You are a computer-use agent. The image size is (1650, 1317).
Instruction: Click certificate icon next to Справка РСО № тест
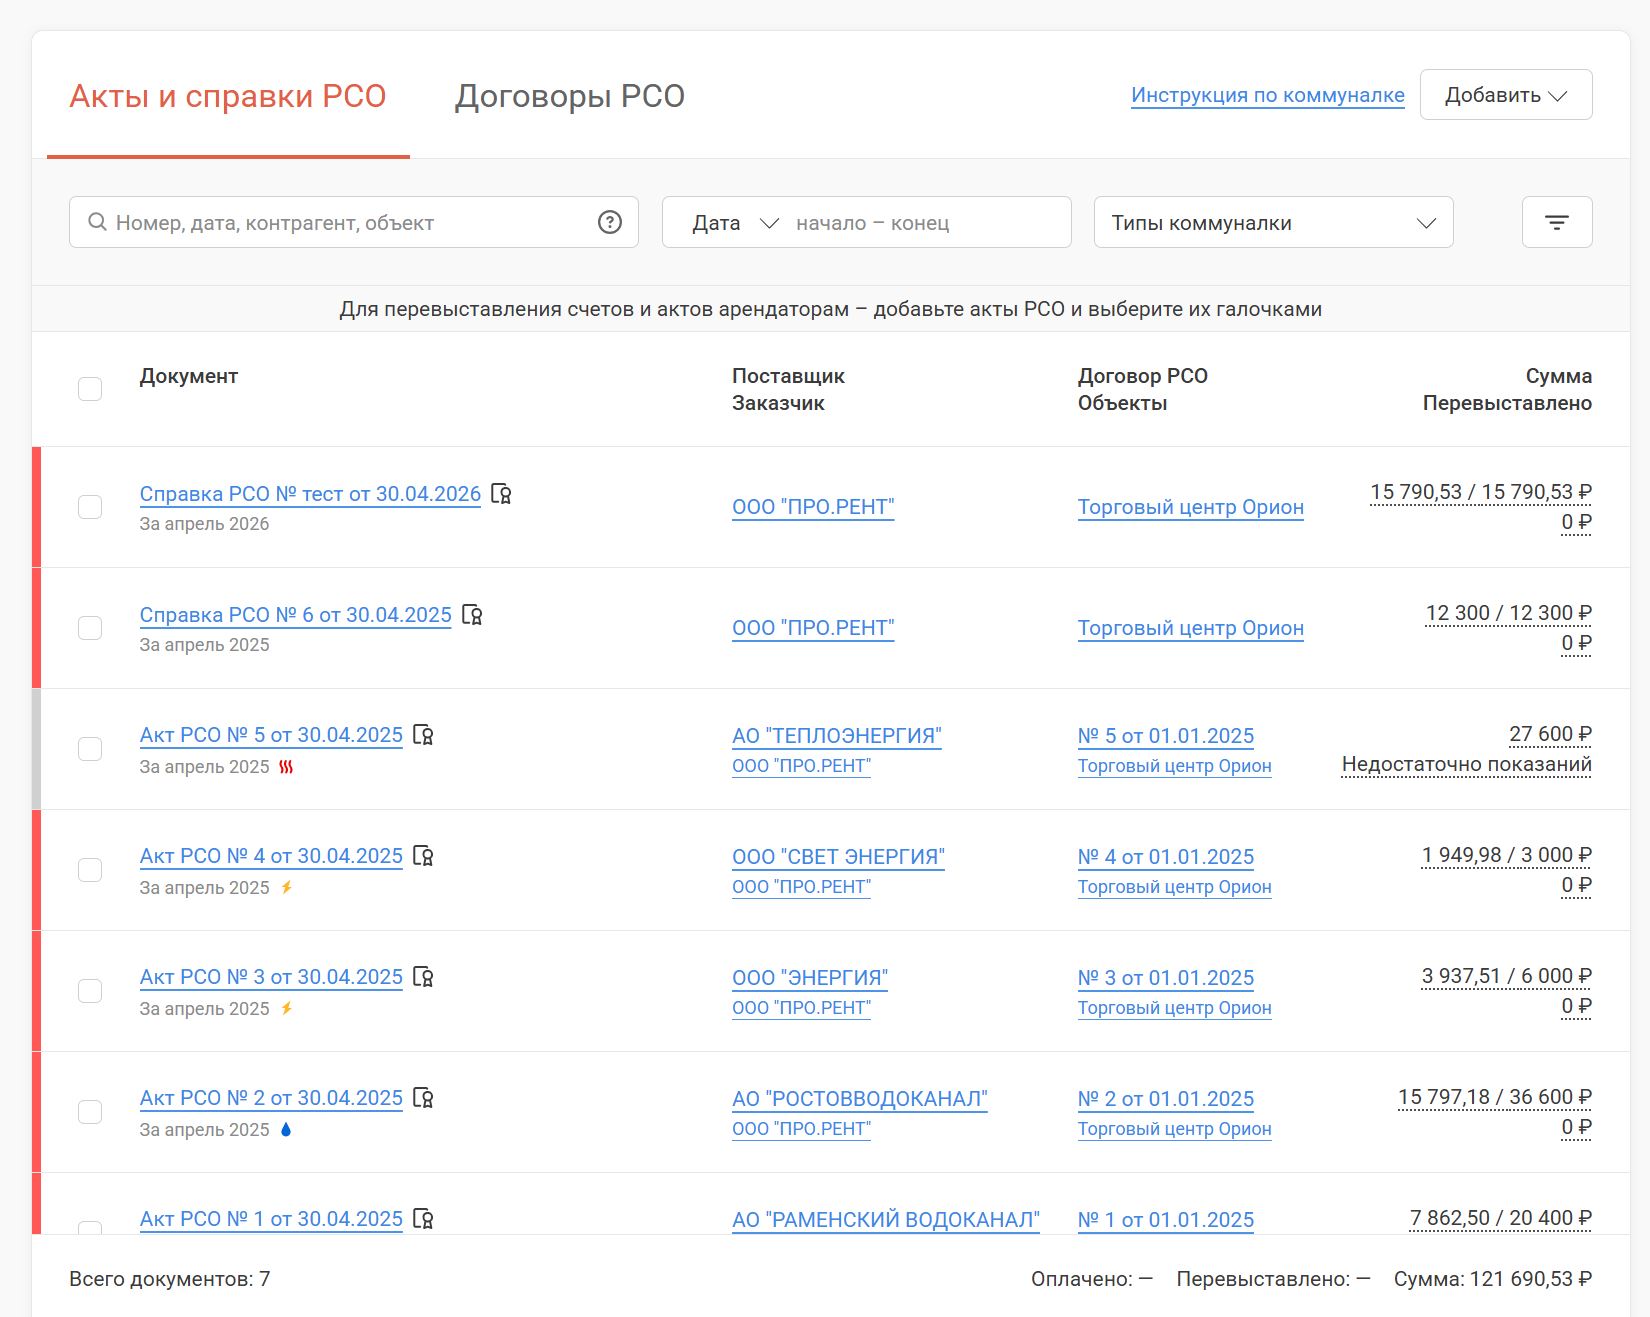[502, 494]
